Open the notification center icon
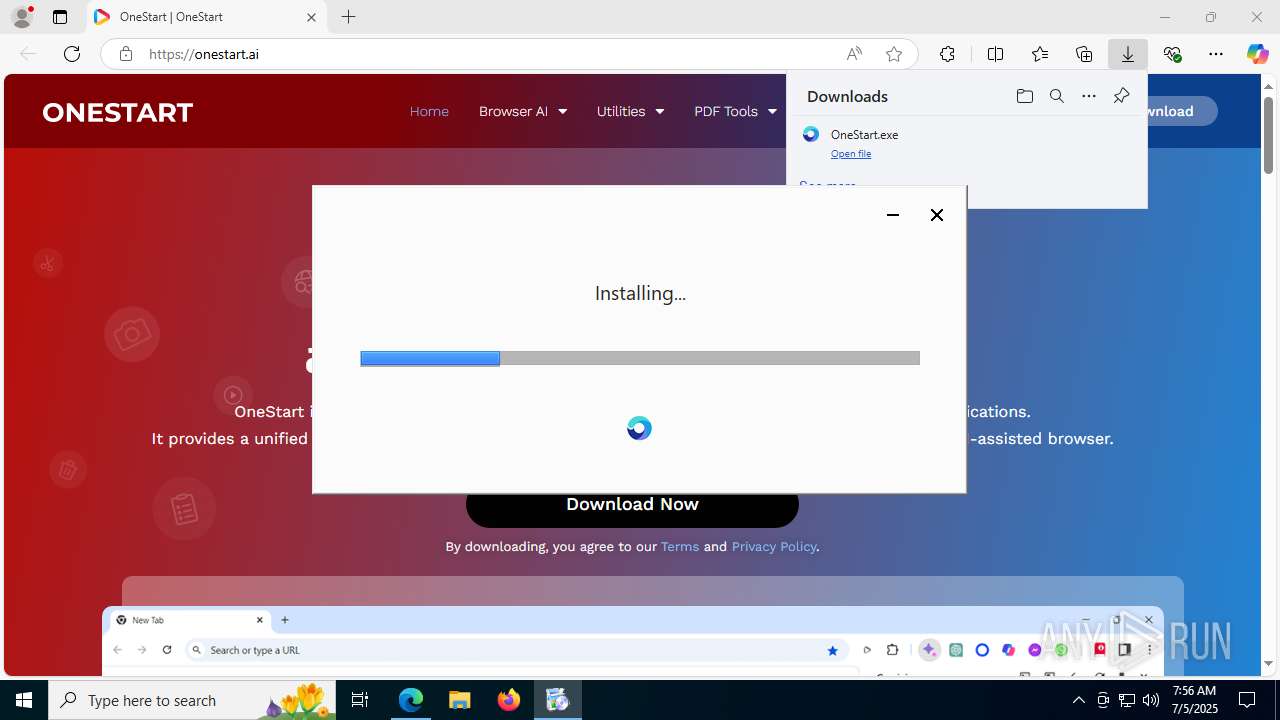Viewport: 1280px width, 720px height. (x=1247, y=700)
